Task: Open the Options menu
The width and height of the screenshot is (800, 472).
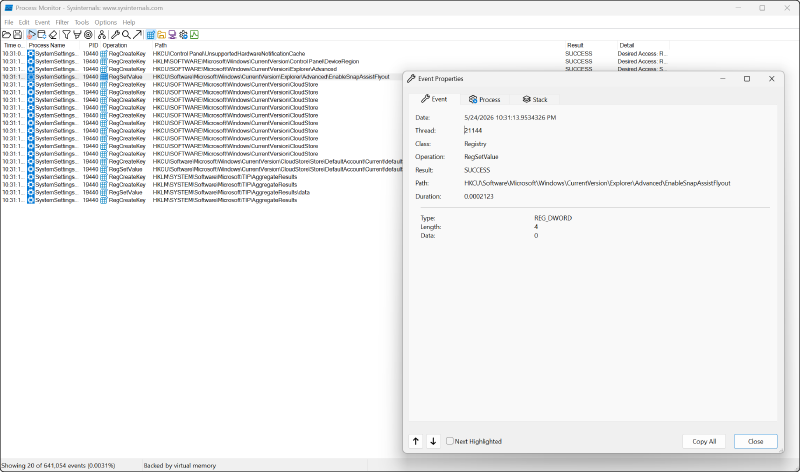Action: [106, 22]
